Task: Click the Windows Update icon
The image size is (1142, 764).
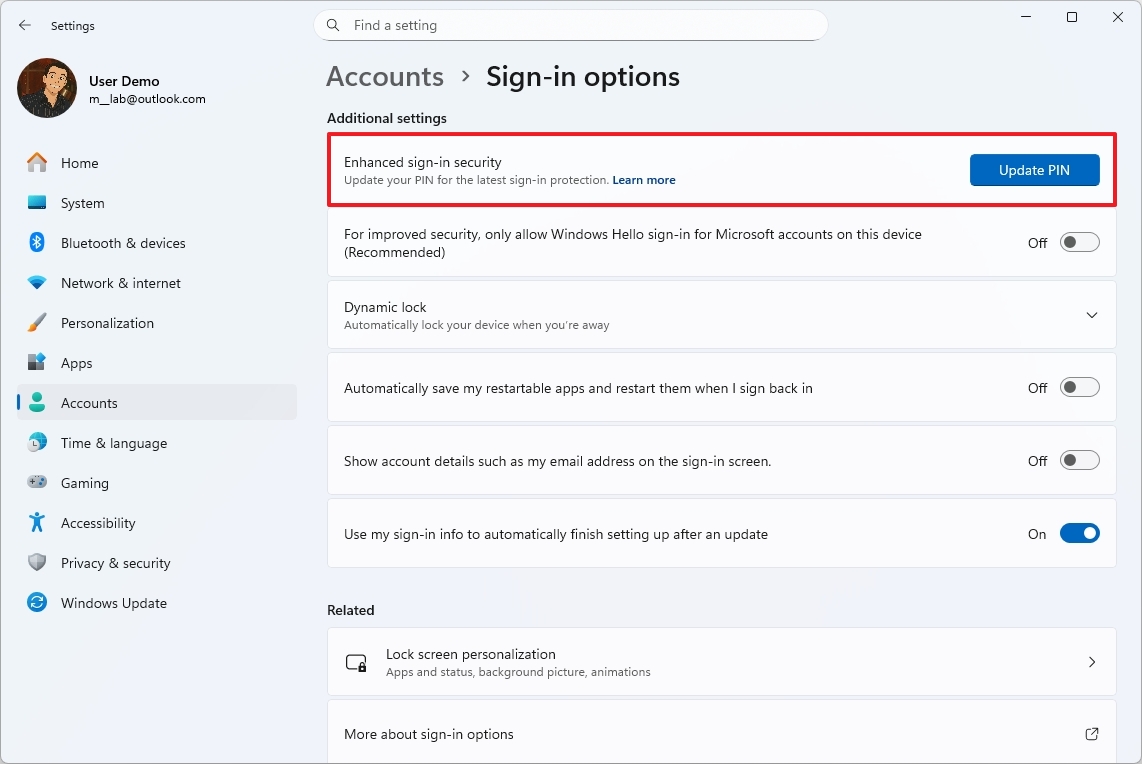Action: click(36, 603)
